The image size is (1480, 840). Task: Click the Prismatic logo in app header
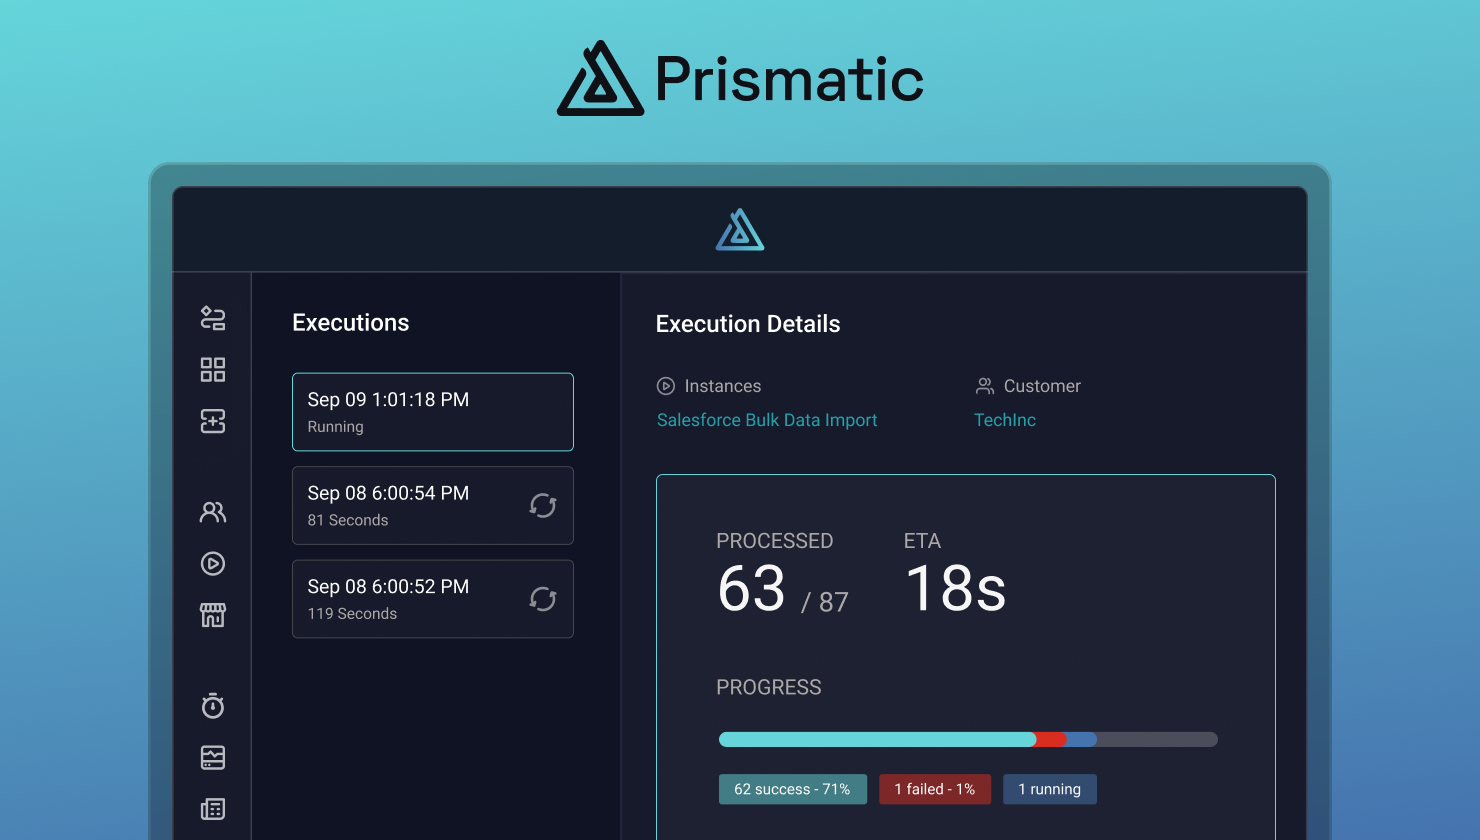(x=740, y=229)
